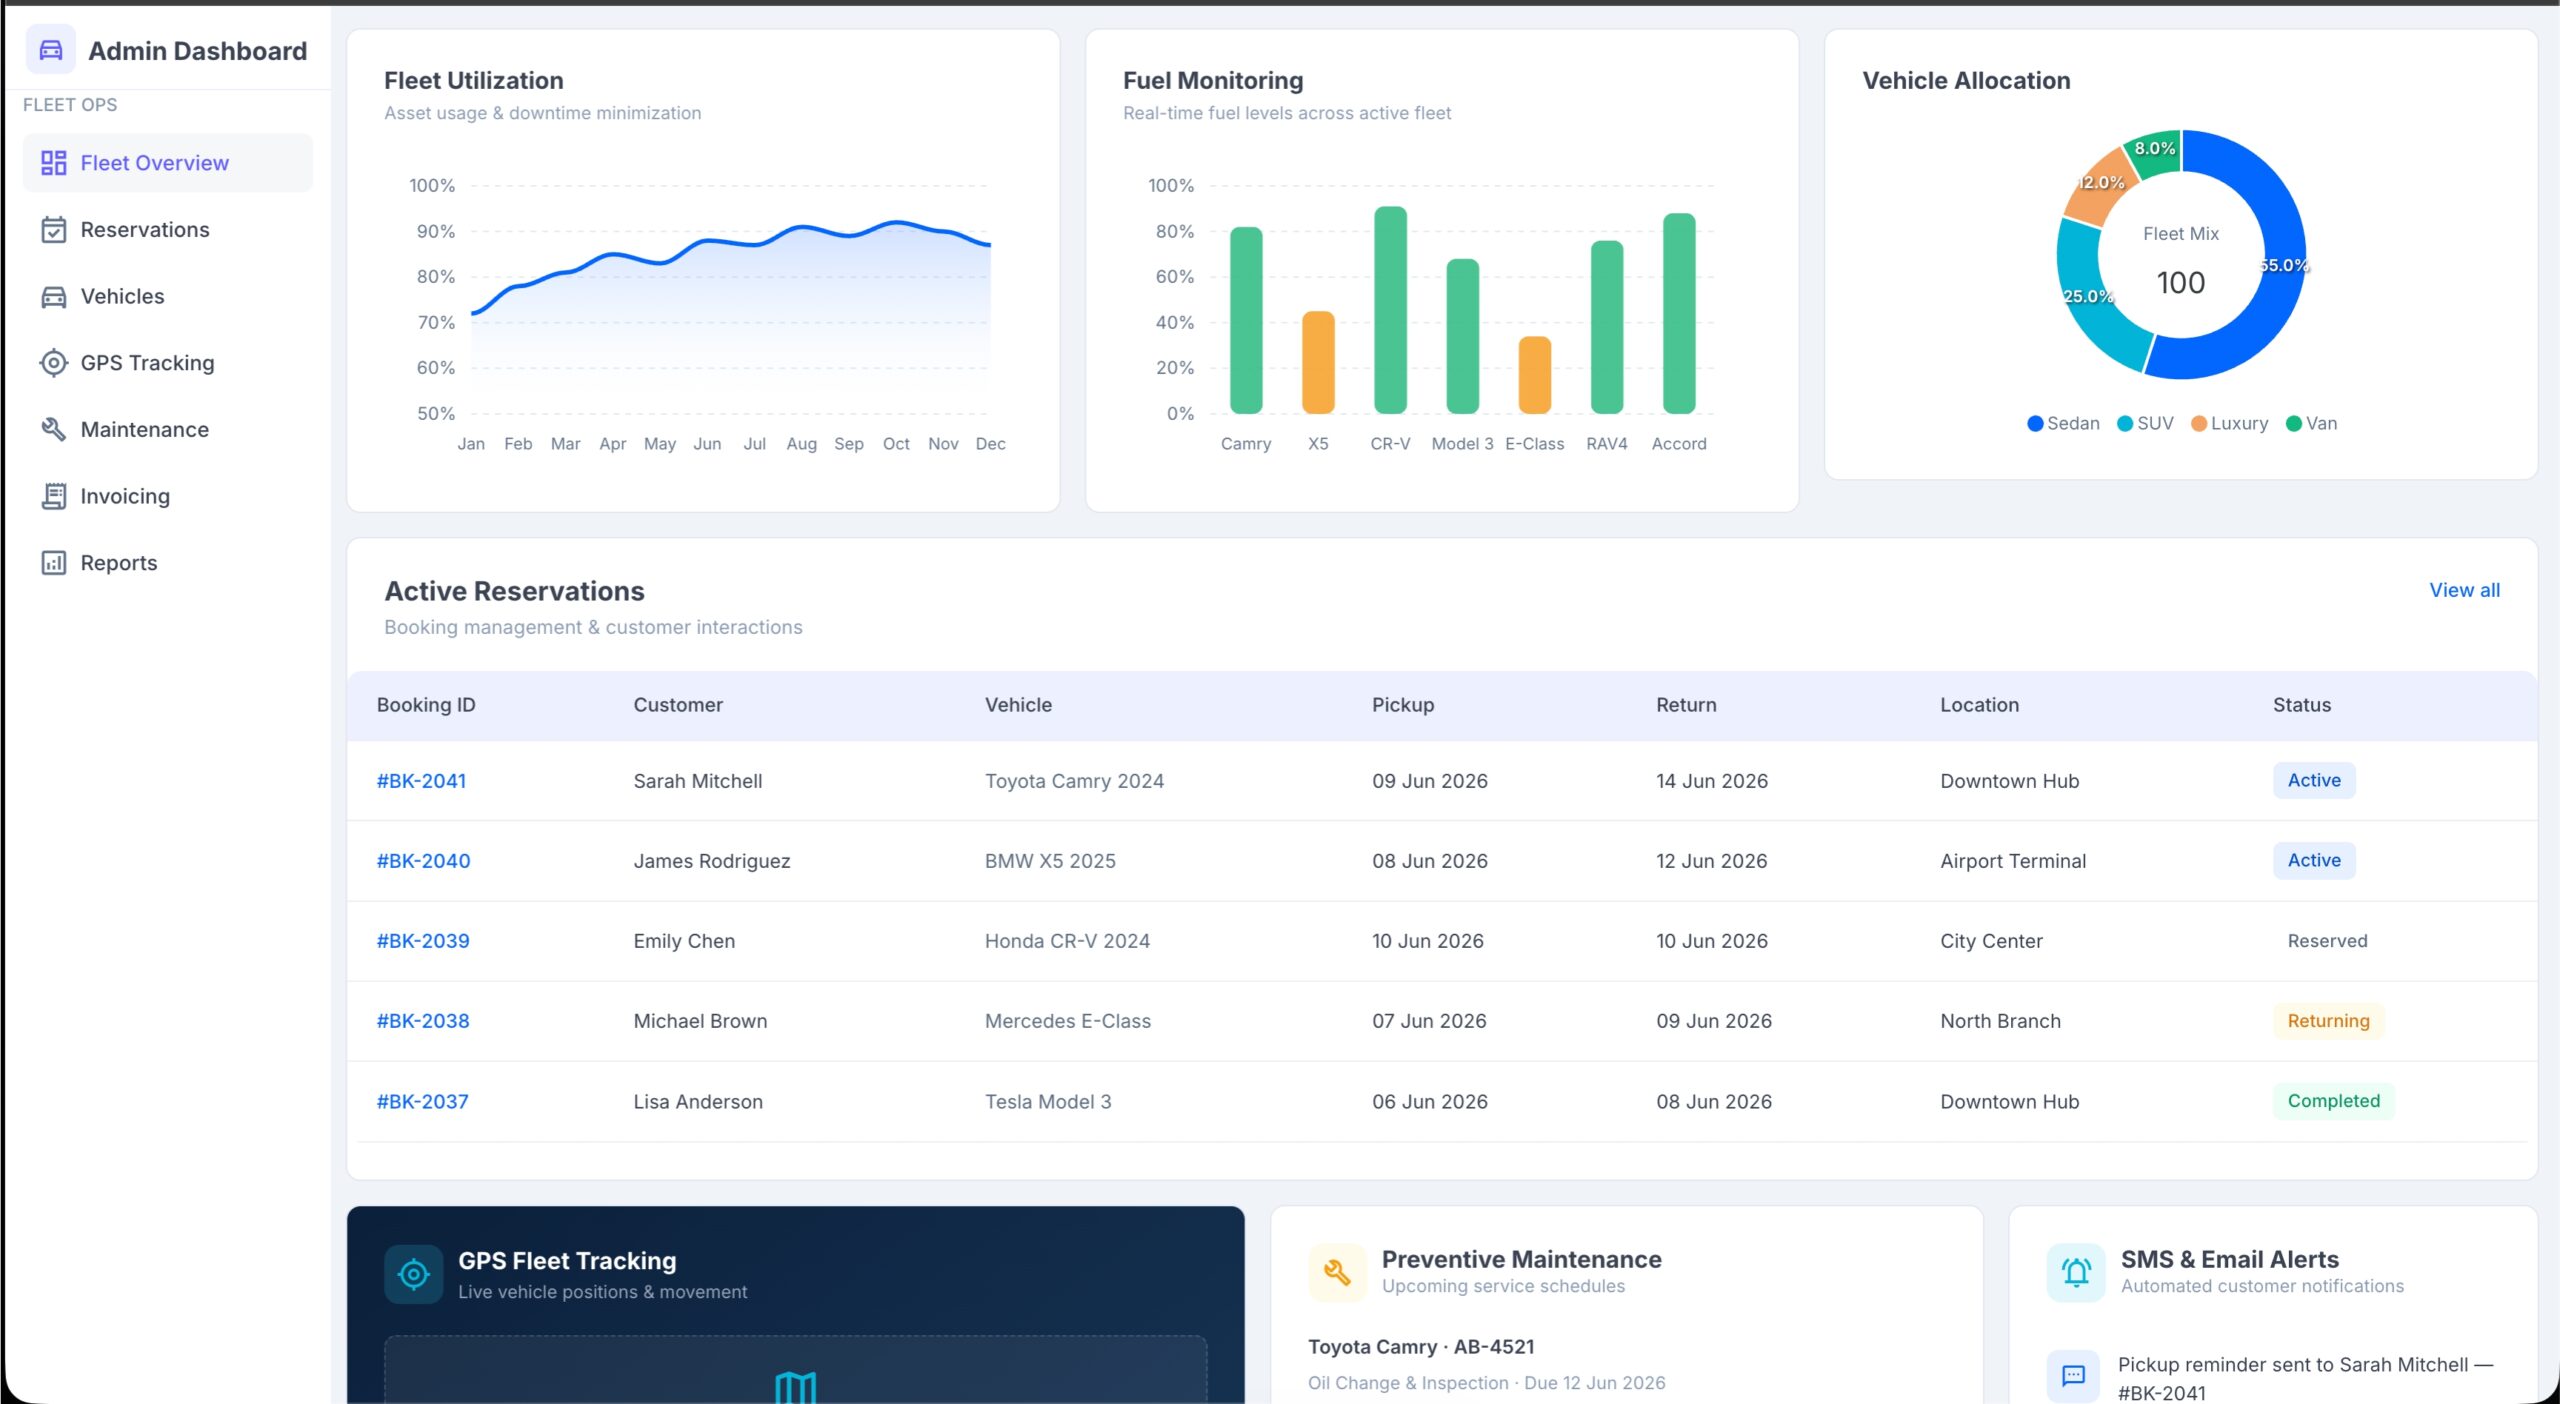Click the GPS Fleet Tracking crosshair icon
This screenshot has width=2560, height=1404.
click(x=413, y=1274)
